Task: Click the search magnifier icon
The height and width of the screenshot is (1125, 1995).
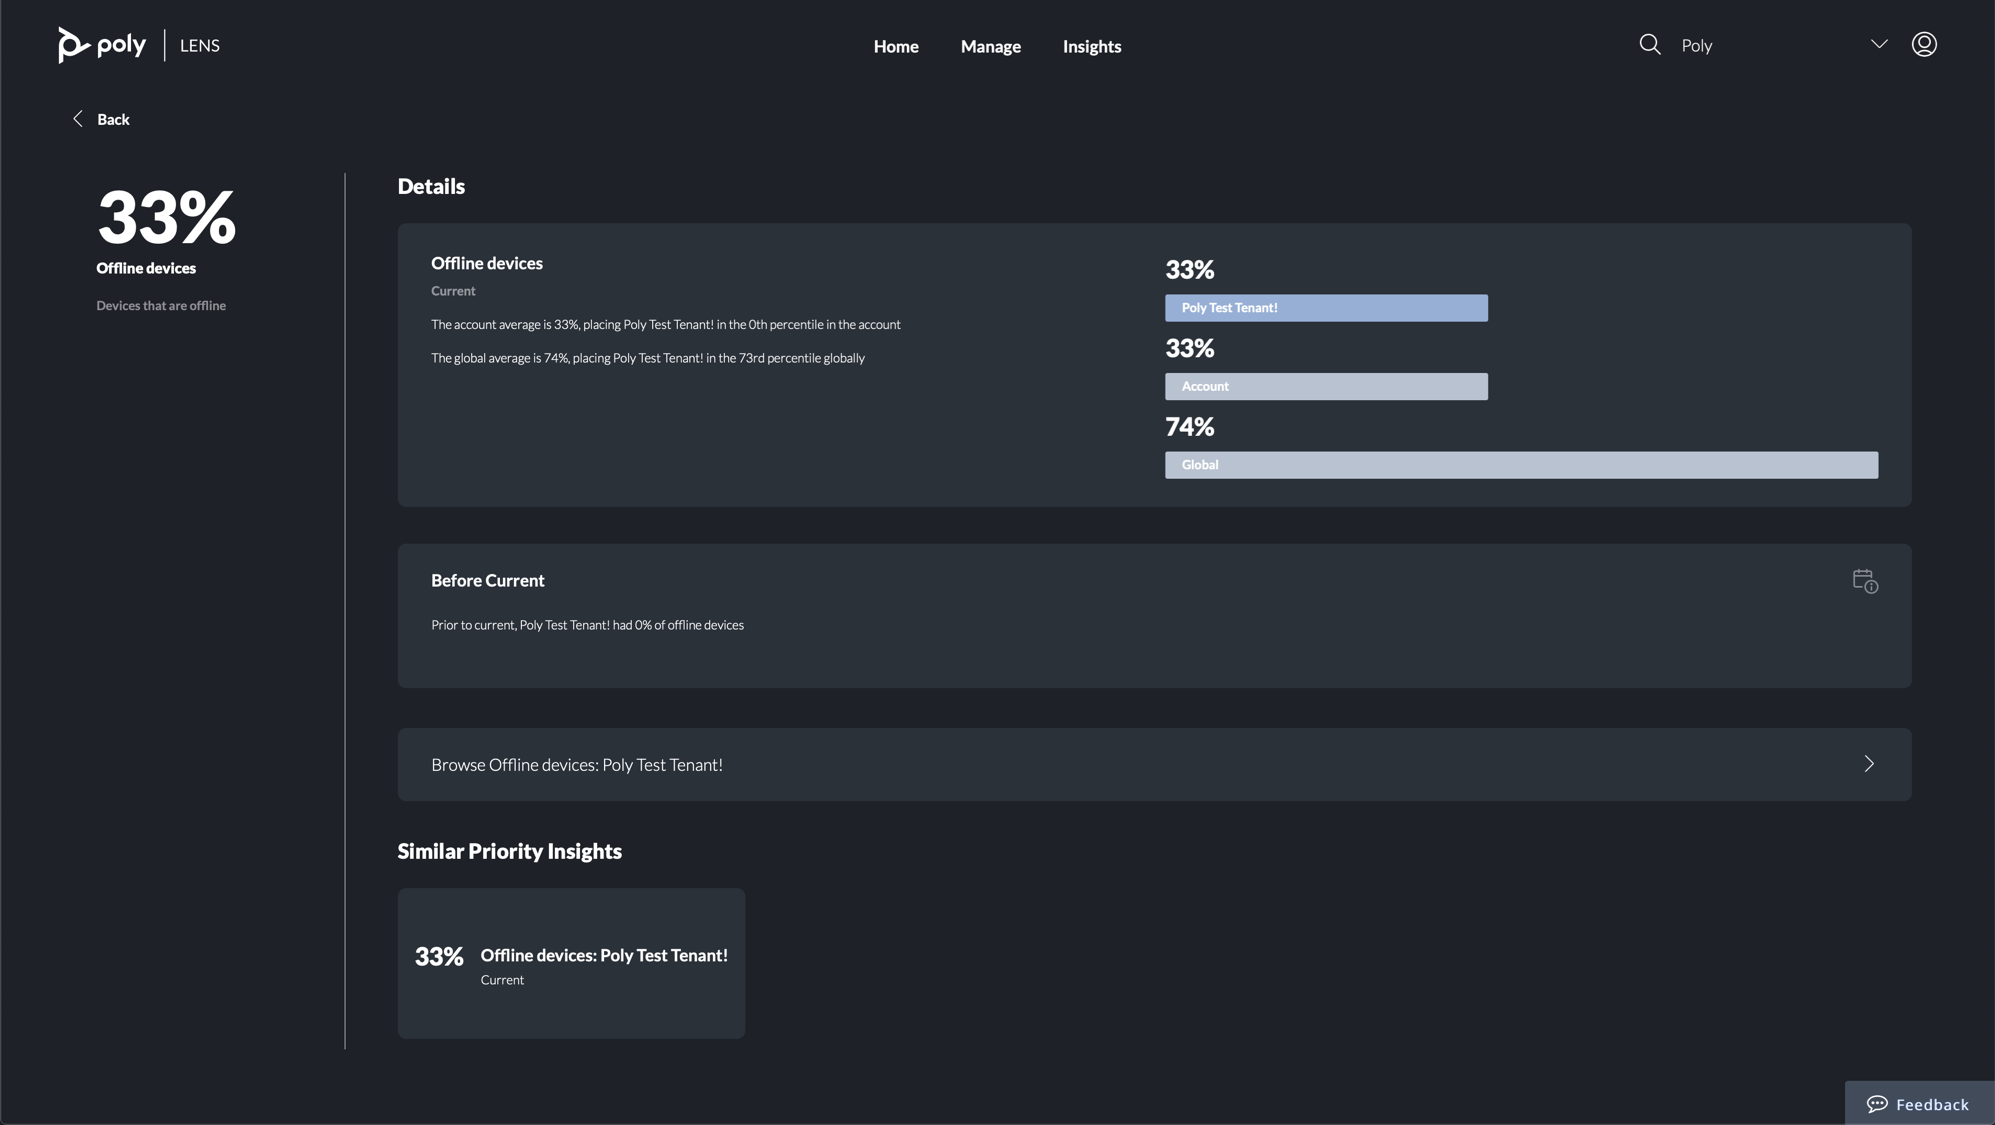Action: click(1650, 45)
